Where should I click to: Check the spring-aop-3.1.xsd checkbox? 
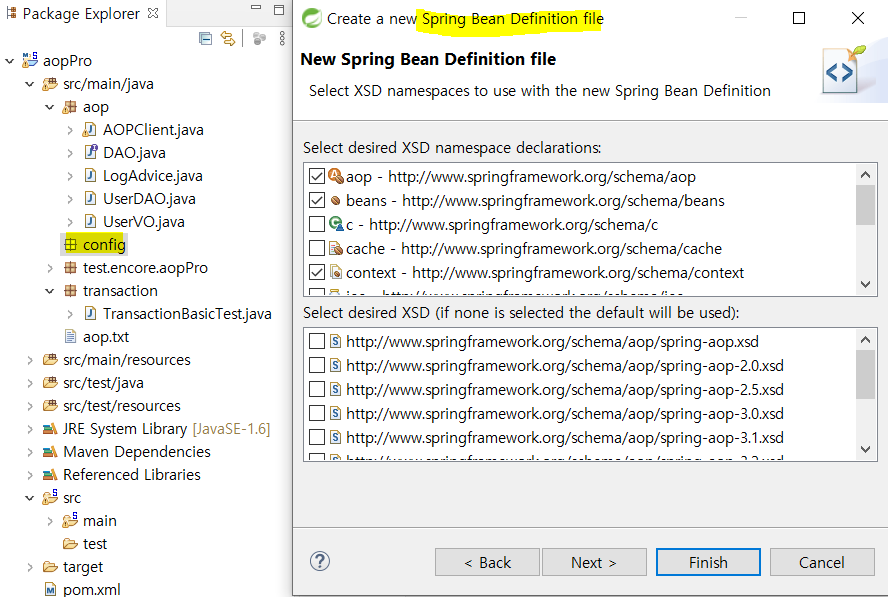click(x=317, y=437)
